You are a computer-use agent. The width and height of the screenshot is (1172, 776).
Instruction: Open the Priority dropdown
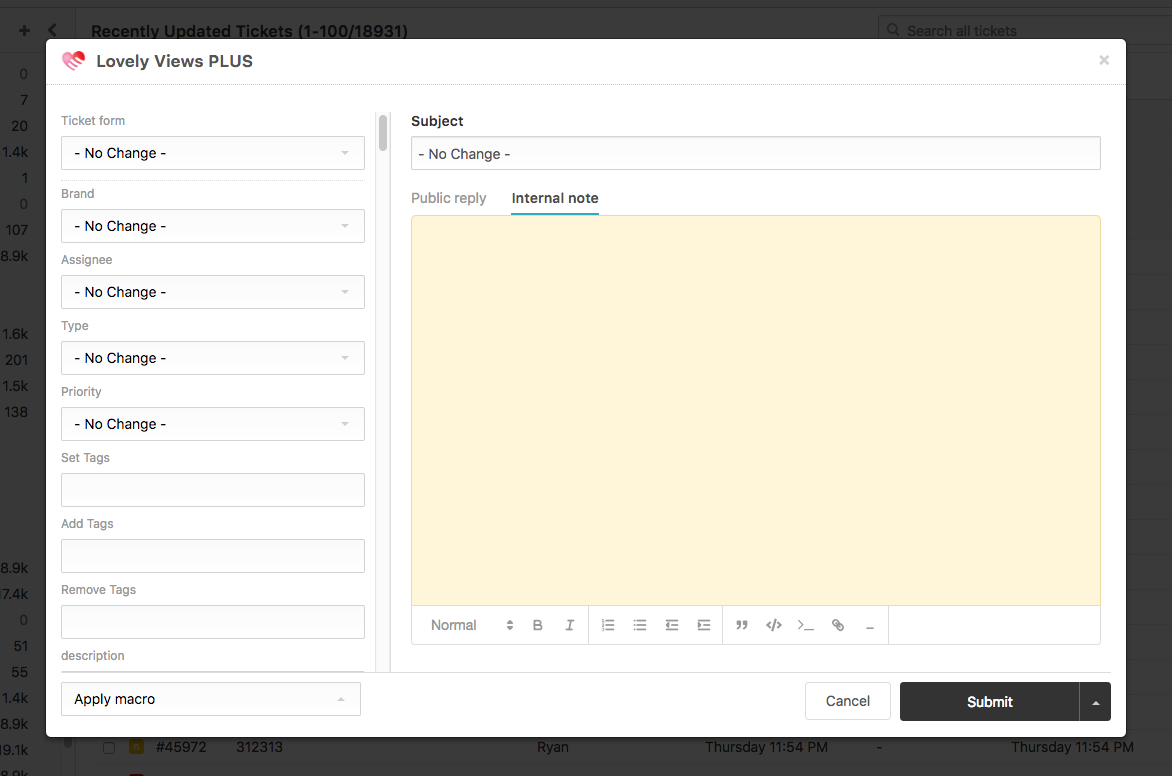pos(213,424)
